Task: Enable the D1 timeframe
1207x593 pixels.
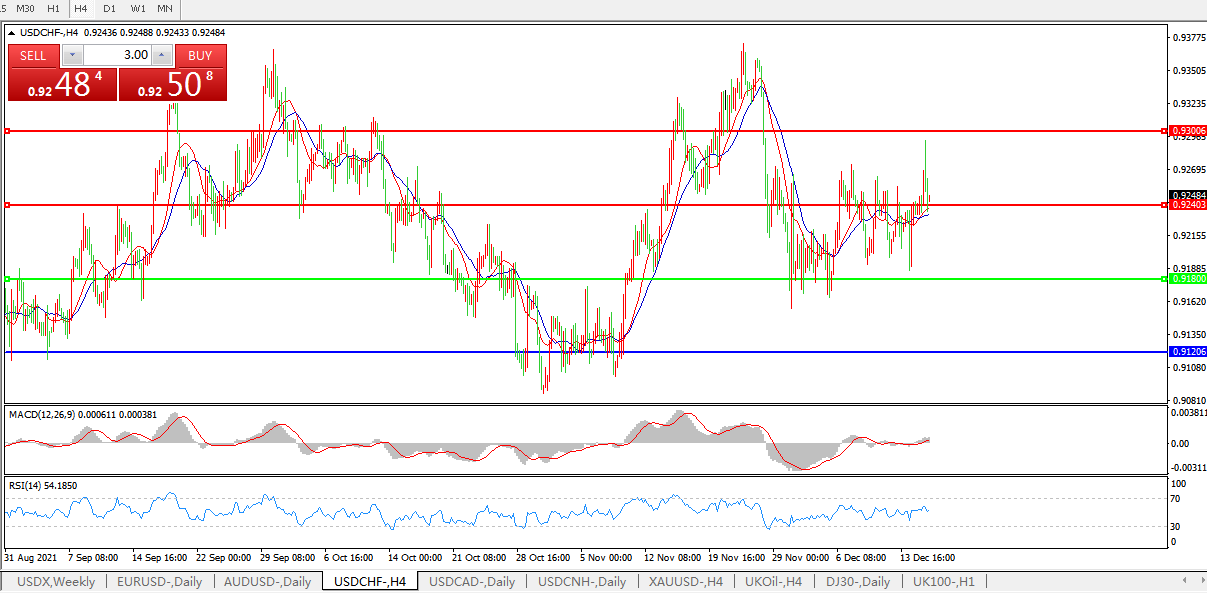Action: 109,8
